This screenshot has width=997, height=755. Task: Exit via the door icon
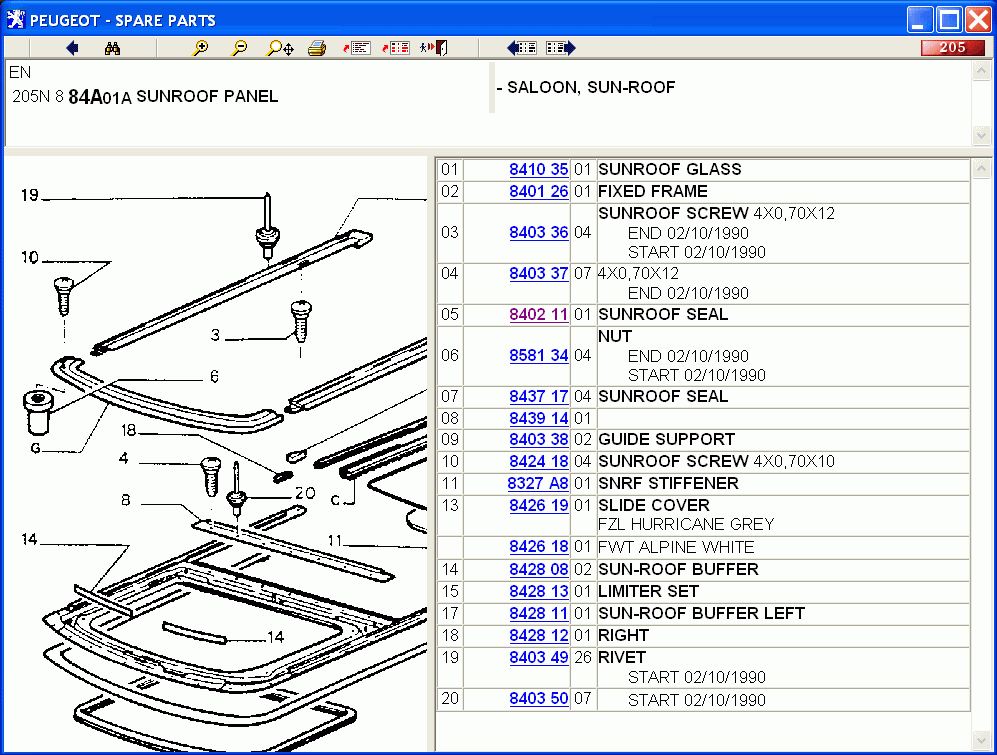[x=434, y=48]
